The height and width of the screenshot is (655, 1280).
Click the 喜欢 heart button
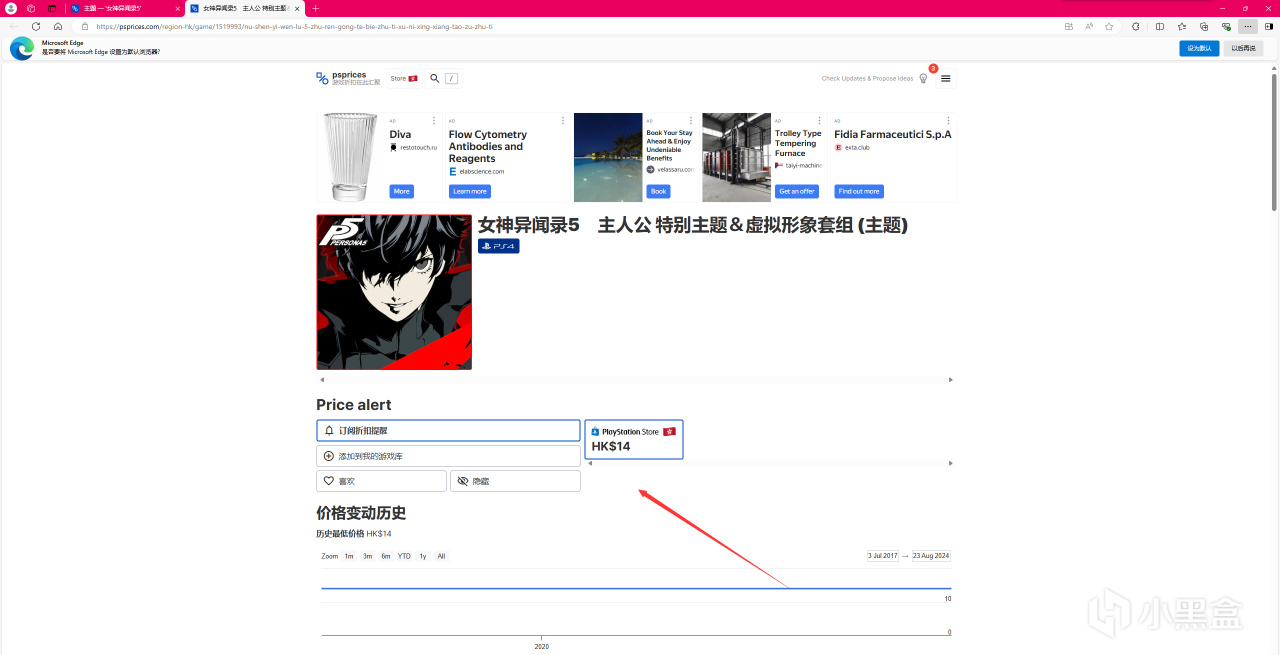pyautogui.click(x=381, y=481)
